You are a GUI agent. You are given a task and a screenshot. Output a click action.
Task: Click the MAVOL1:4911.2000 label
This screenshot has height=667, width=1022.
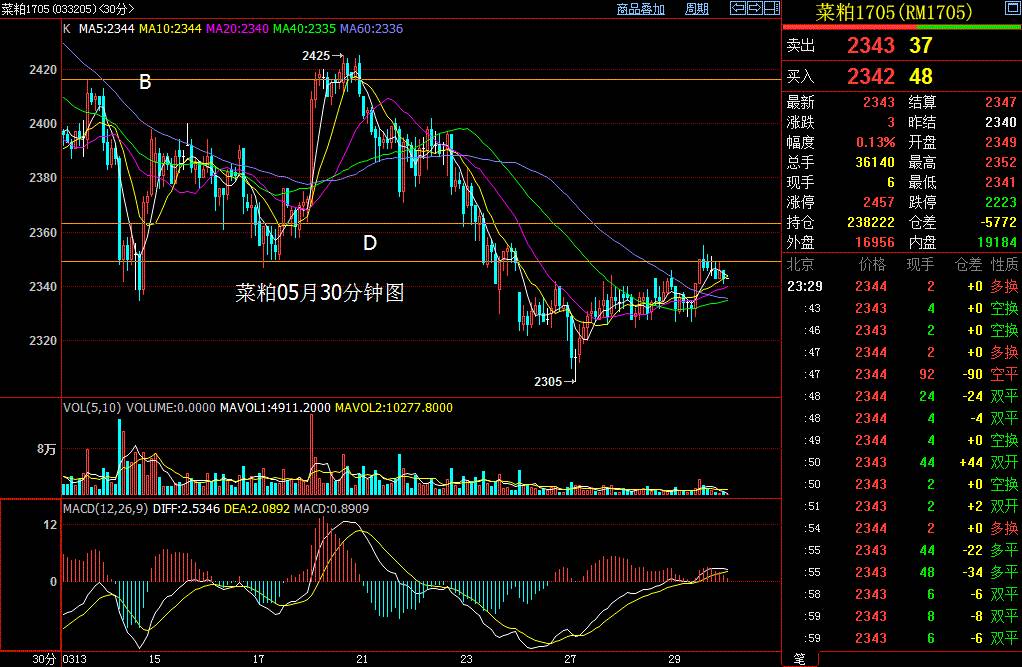275,408
